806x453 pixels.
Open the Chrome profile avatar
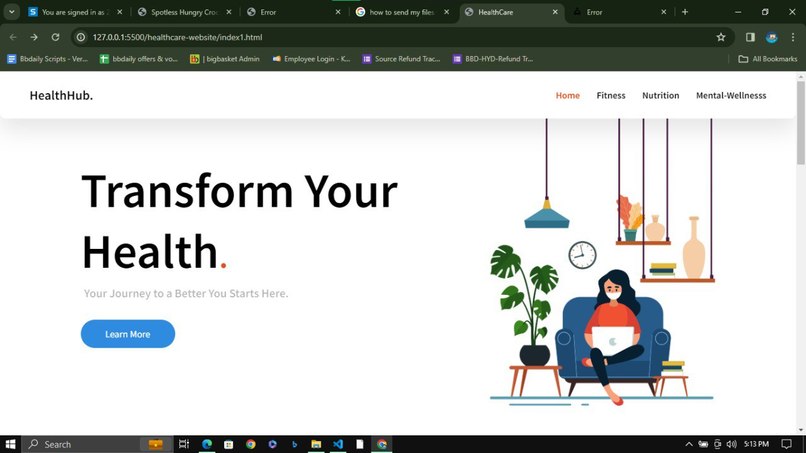click(x=772, y=37)
